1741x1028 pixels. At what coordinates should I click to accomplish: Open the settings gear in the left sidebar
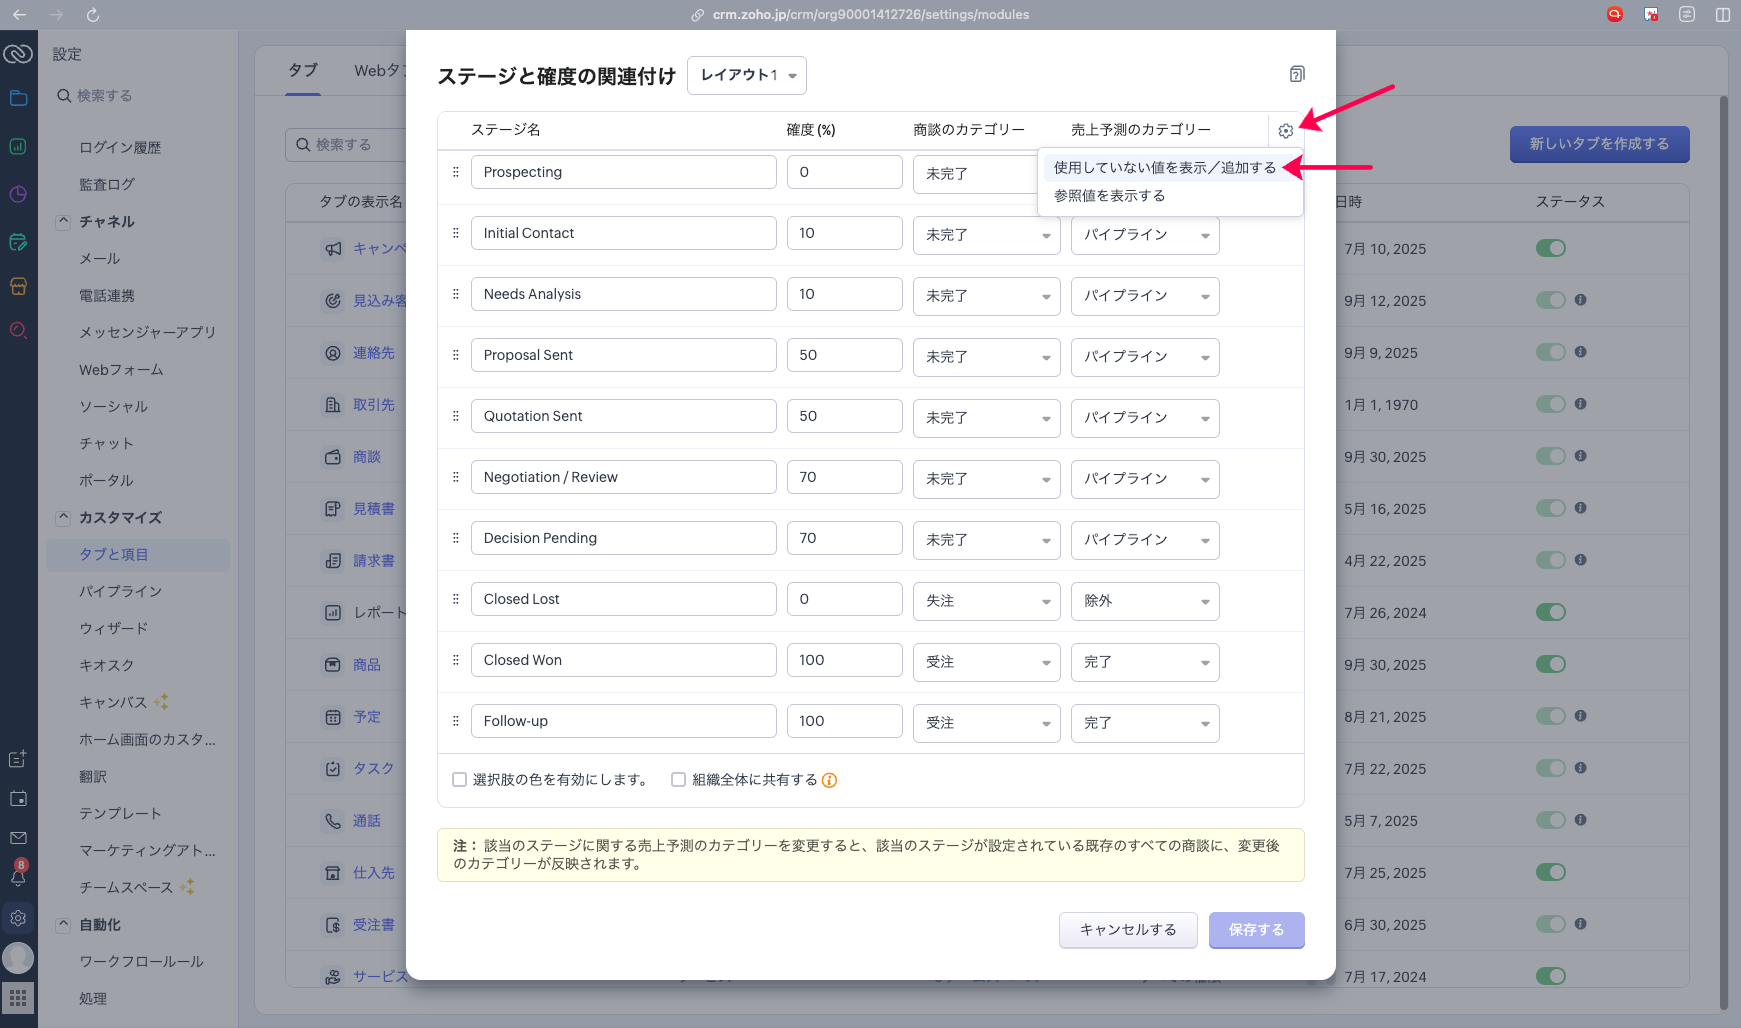18,917
